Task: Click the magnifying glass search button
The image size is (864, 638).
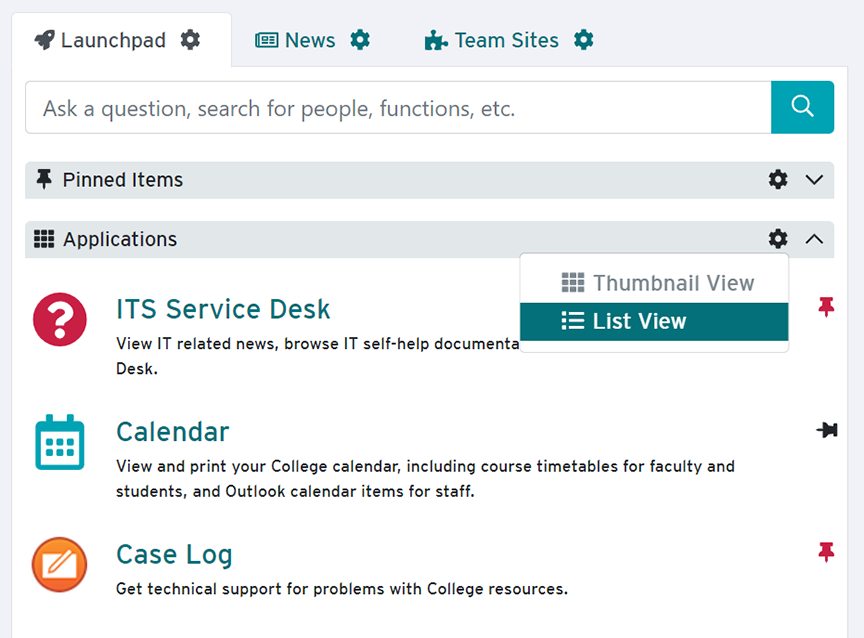Action: coord(802,107)
